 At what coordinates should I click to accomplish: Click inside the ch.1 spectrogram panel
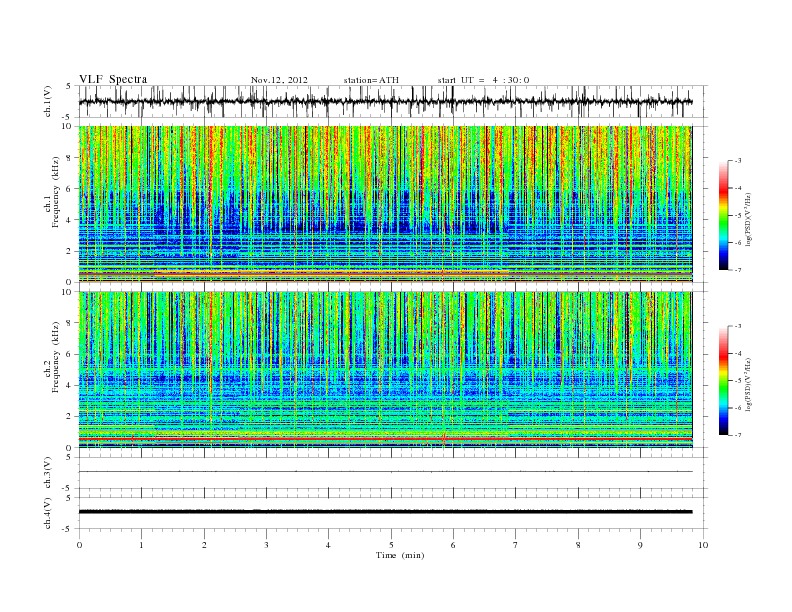(385, 204)
